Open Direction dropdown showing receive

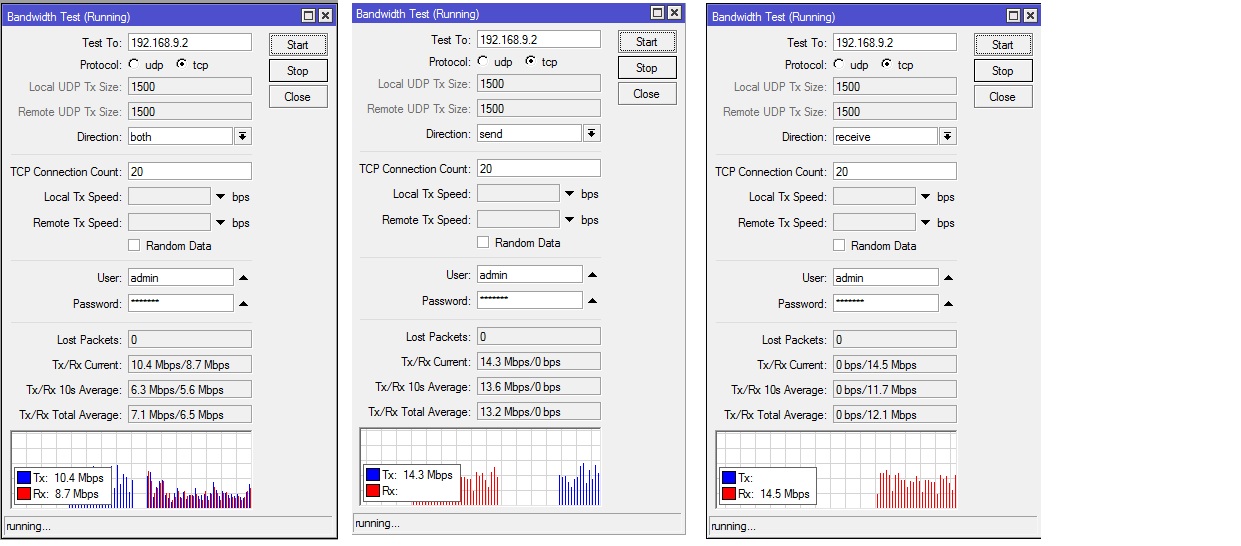(948, 136)
